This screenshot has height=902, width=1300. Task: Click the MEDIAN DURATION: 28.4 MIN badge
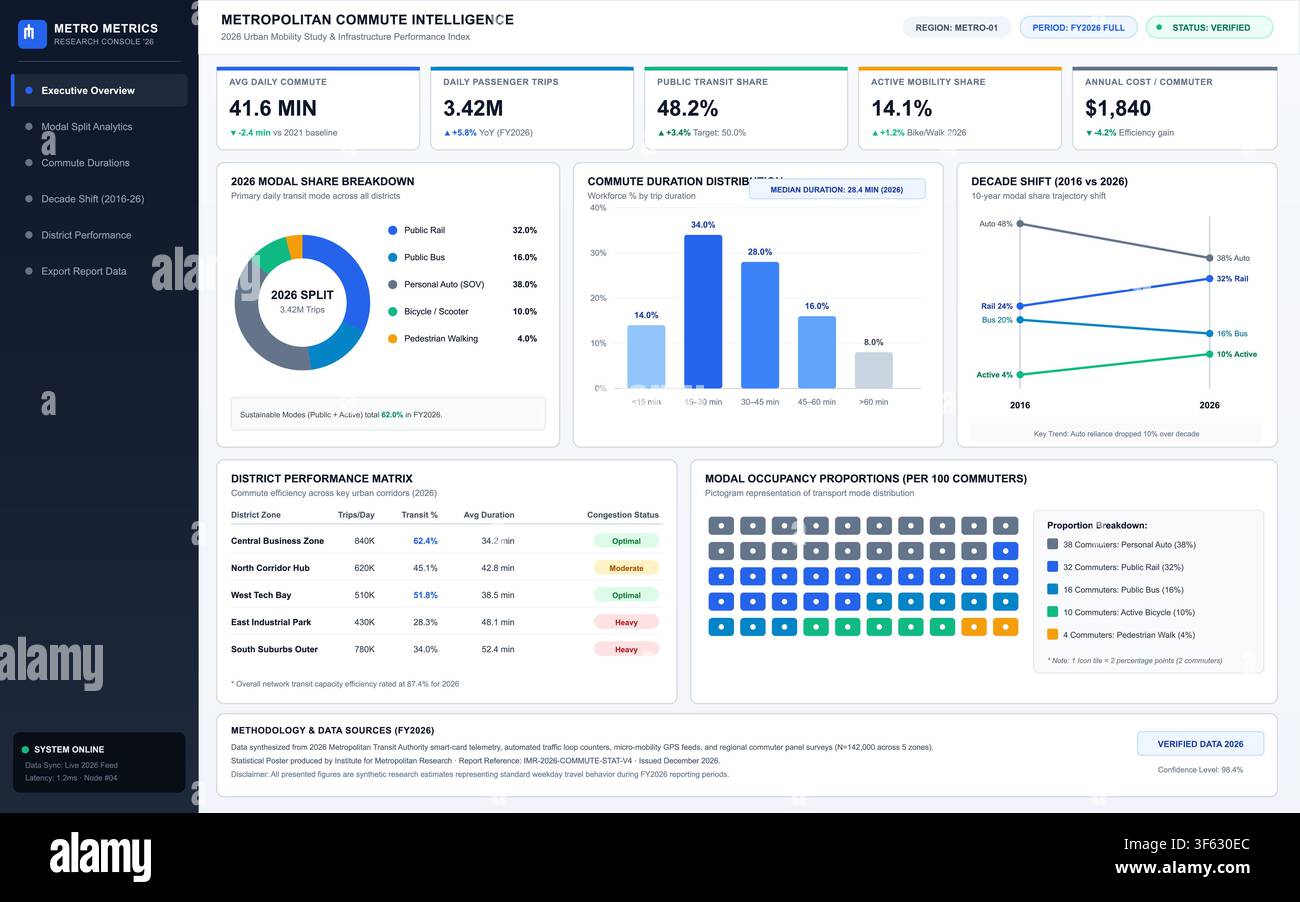click(x=836, y=189)
